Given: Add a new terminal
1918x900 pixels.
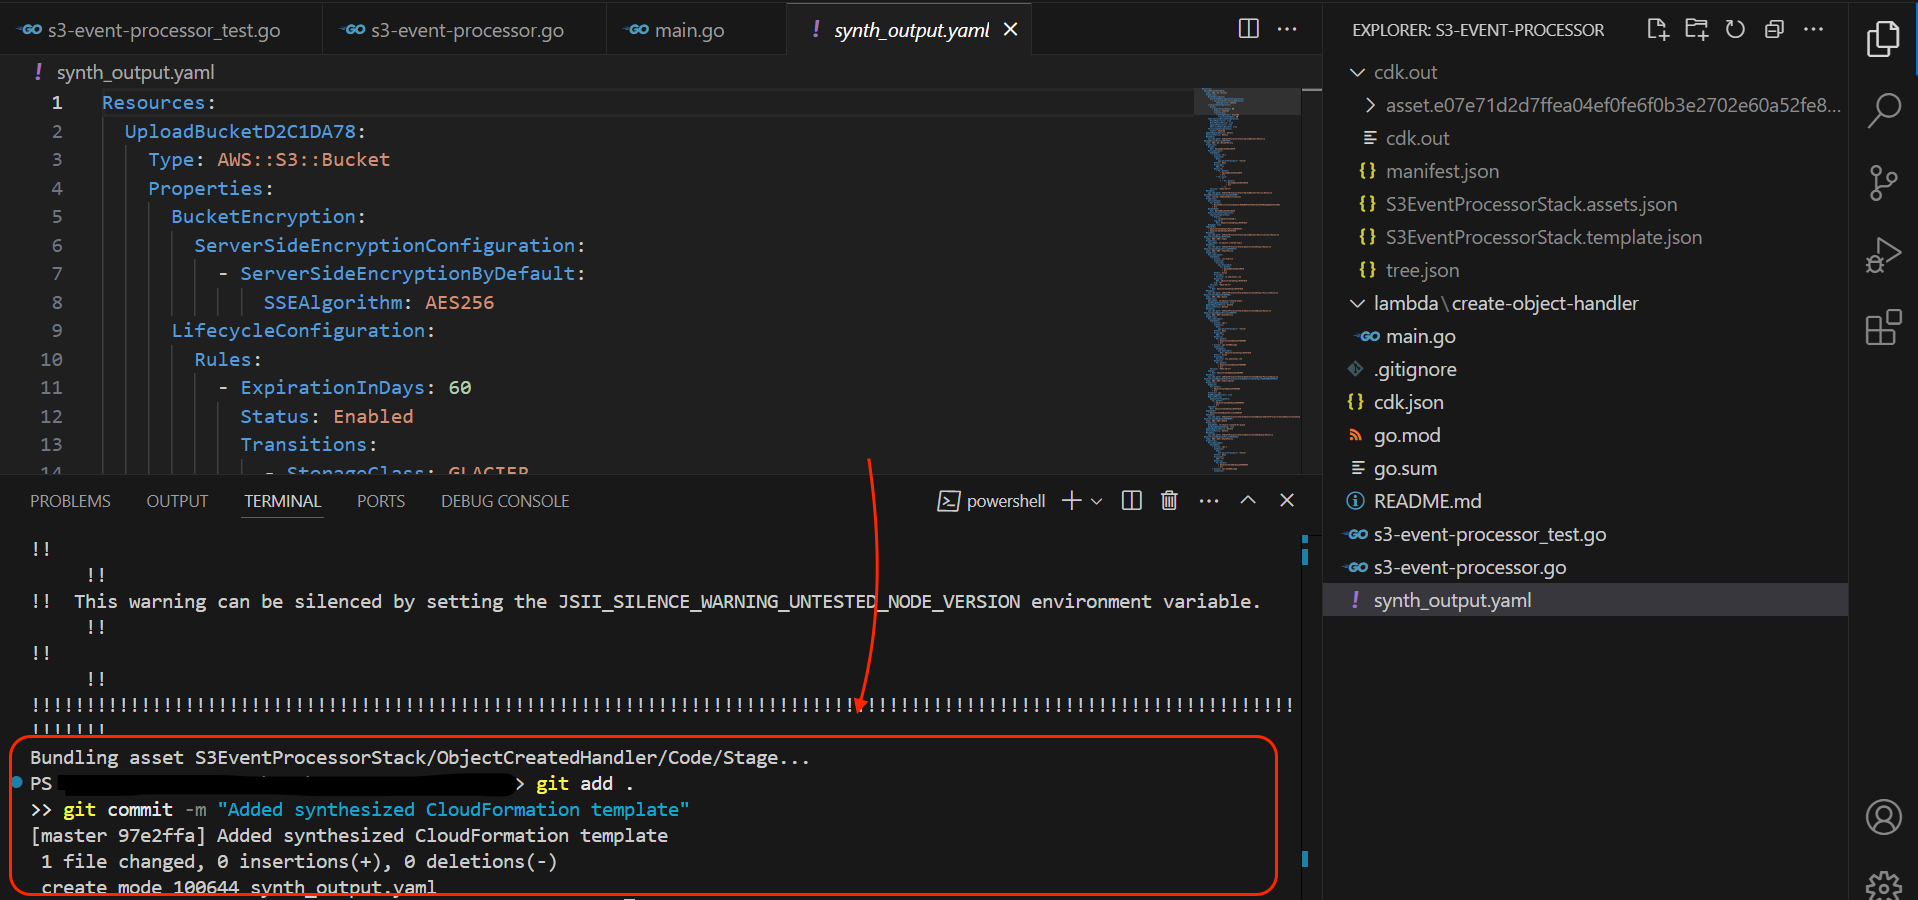Looking at the screenshot, I should (1071, 500).
